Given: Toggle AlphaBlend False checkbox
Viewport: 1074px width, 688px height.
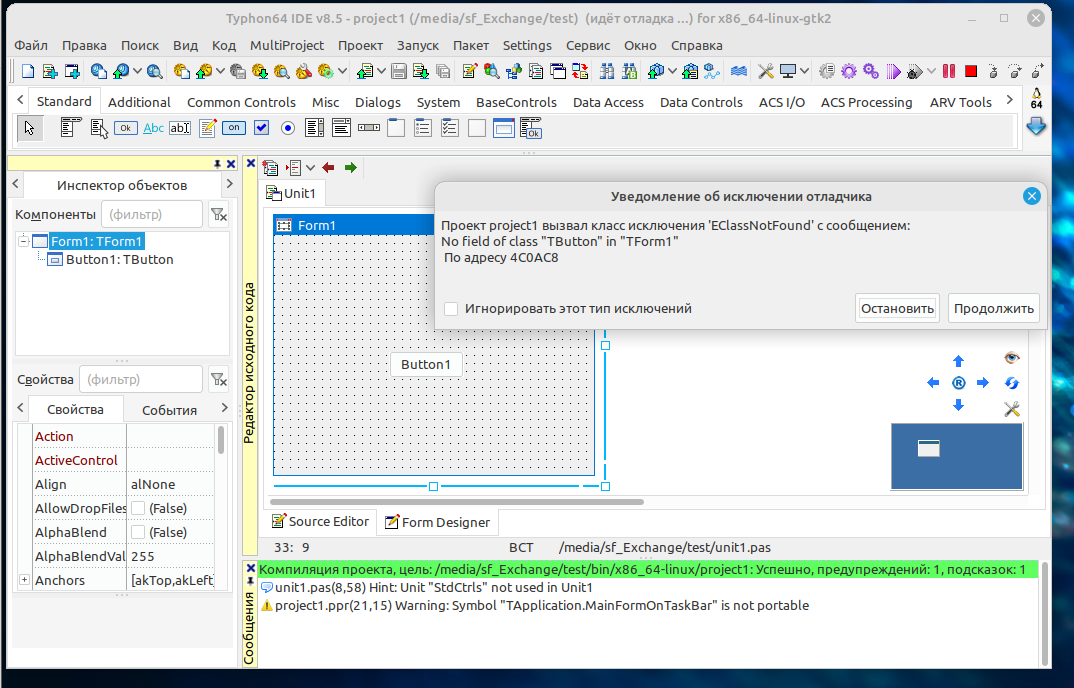Looking at the screenshot, I should (138, 532).
